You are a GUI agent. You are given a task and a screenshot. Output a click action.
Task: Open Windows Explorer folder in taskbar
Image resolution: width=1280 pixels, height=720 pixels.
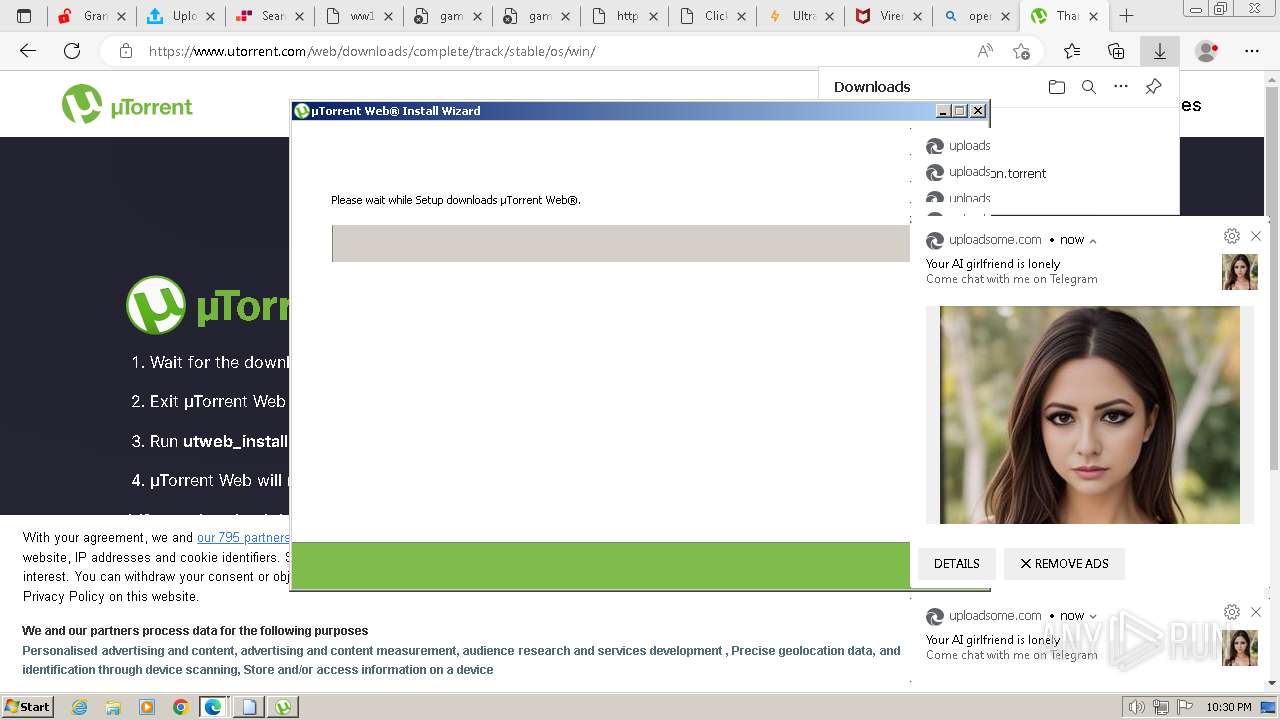coord(113,707)
